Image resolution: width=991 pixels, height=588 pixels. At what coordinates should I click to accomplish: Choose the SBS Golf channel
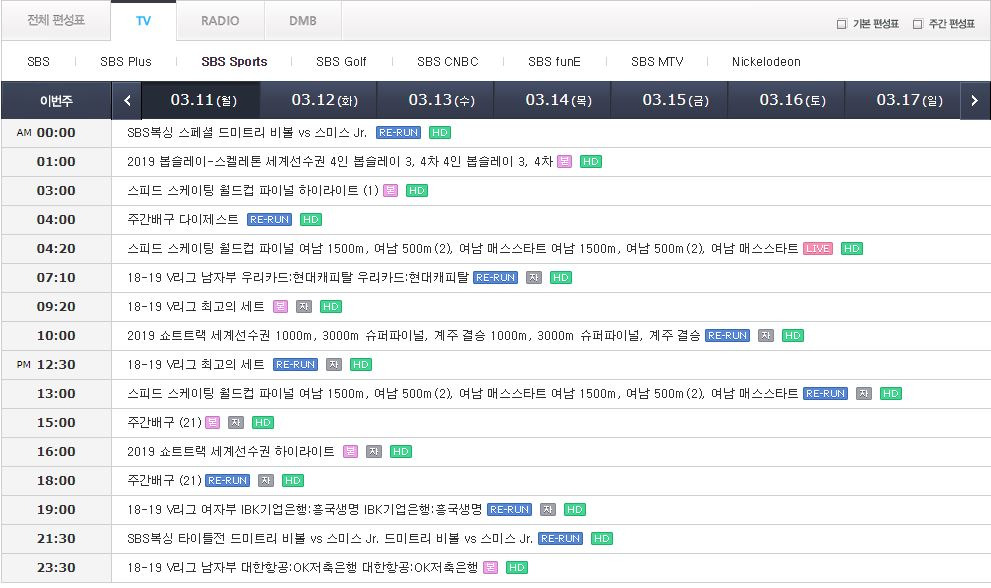(341, 61)
